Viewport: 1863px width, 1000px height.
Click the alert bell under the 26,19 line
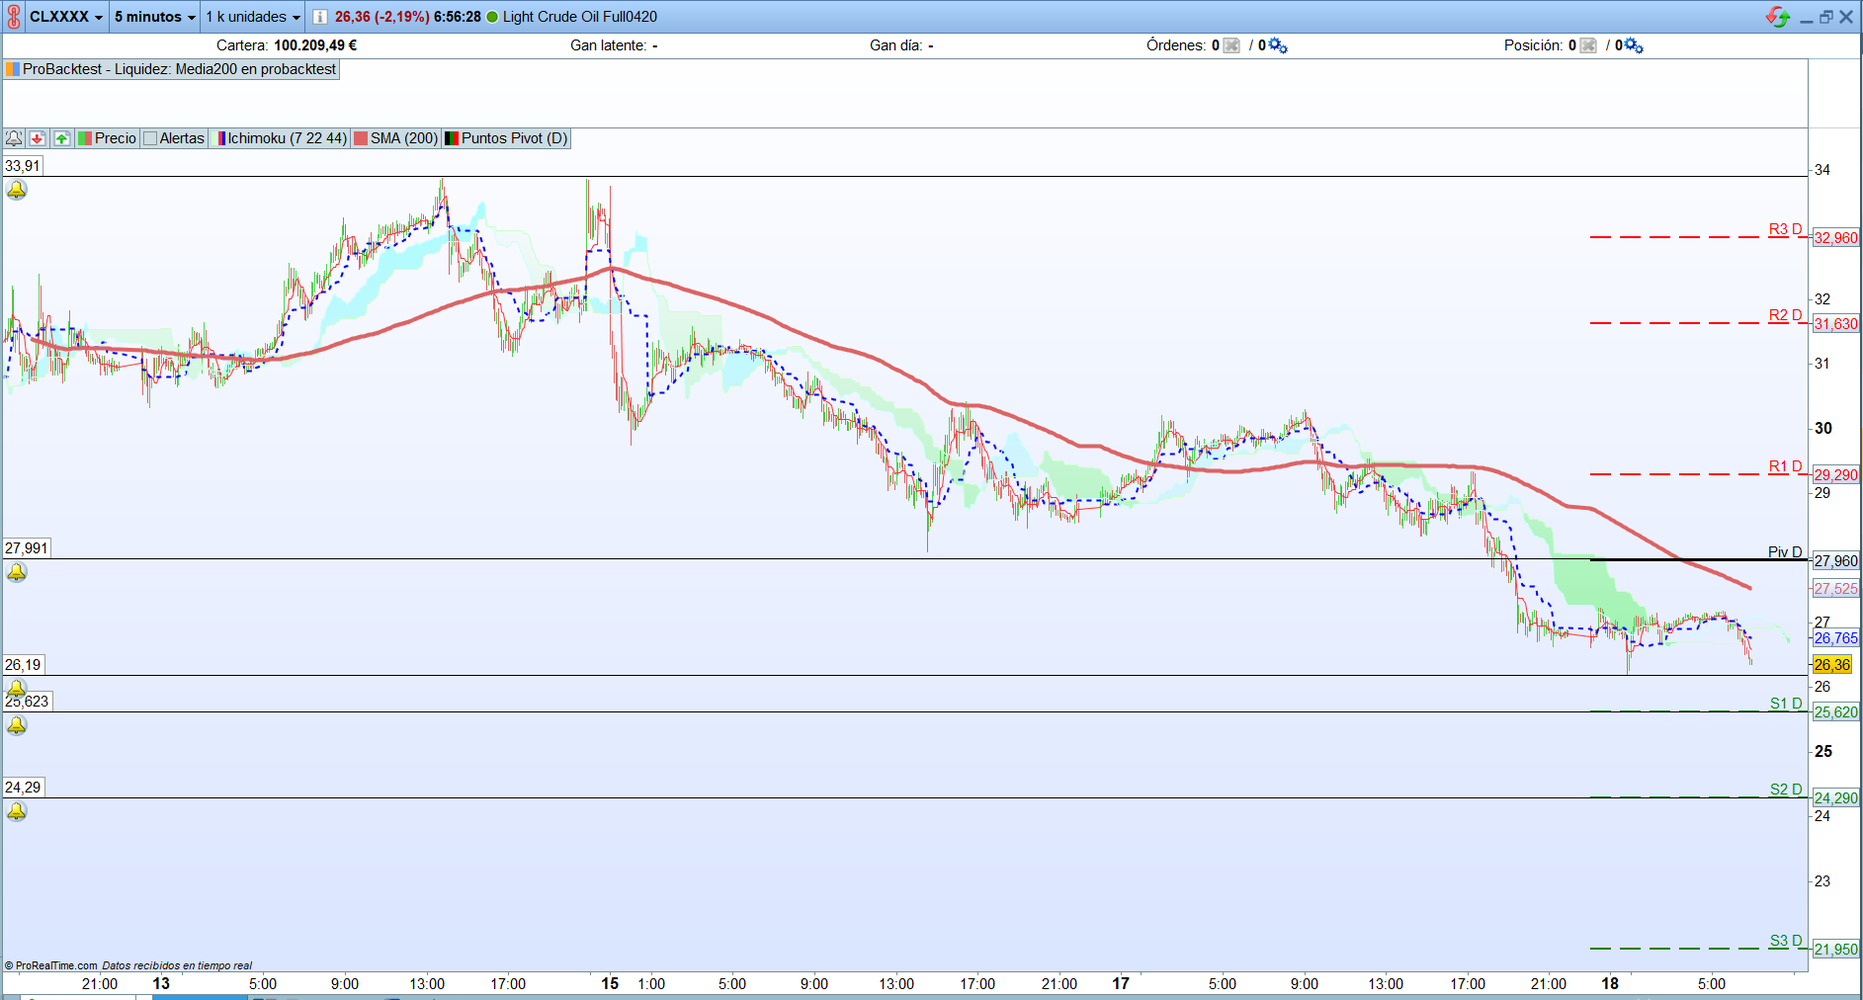[x=17, y=688]
